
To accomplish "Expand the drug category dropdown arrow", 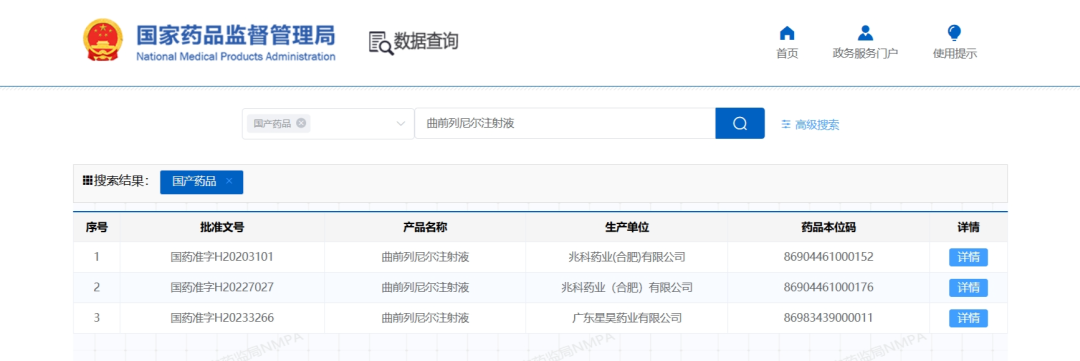I will pyautogui.click(x=400, y=123).
